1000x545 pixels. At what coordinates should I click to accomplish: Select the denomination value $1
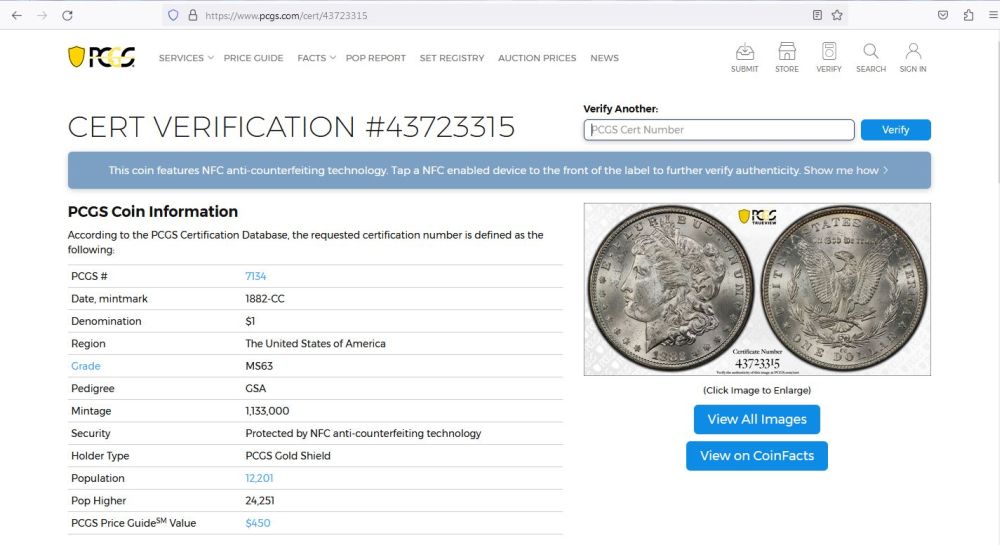[250, 321]
